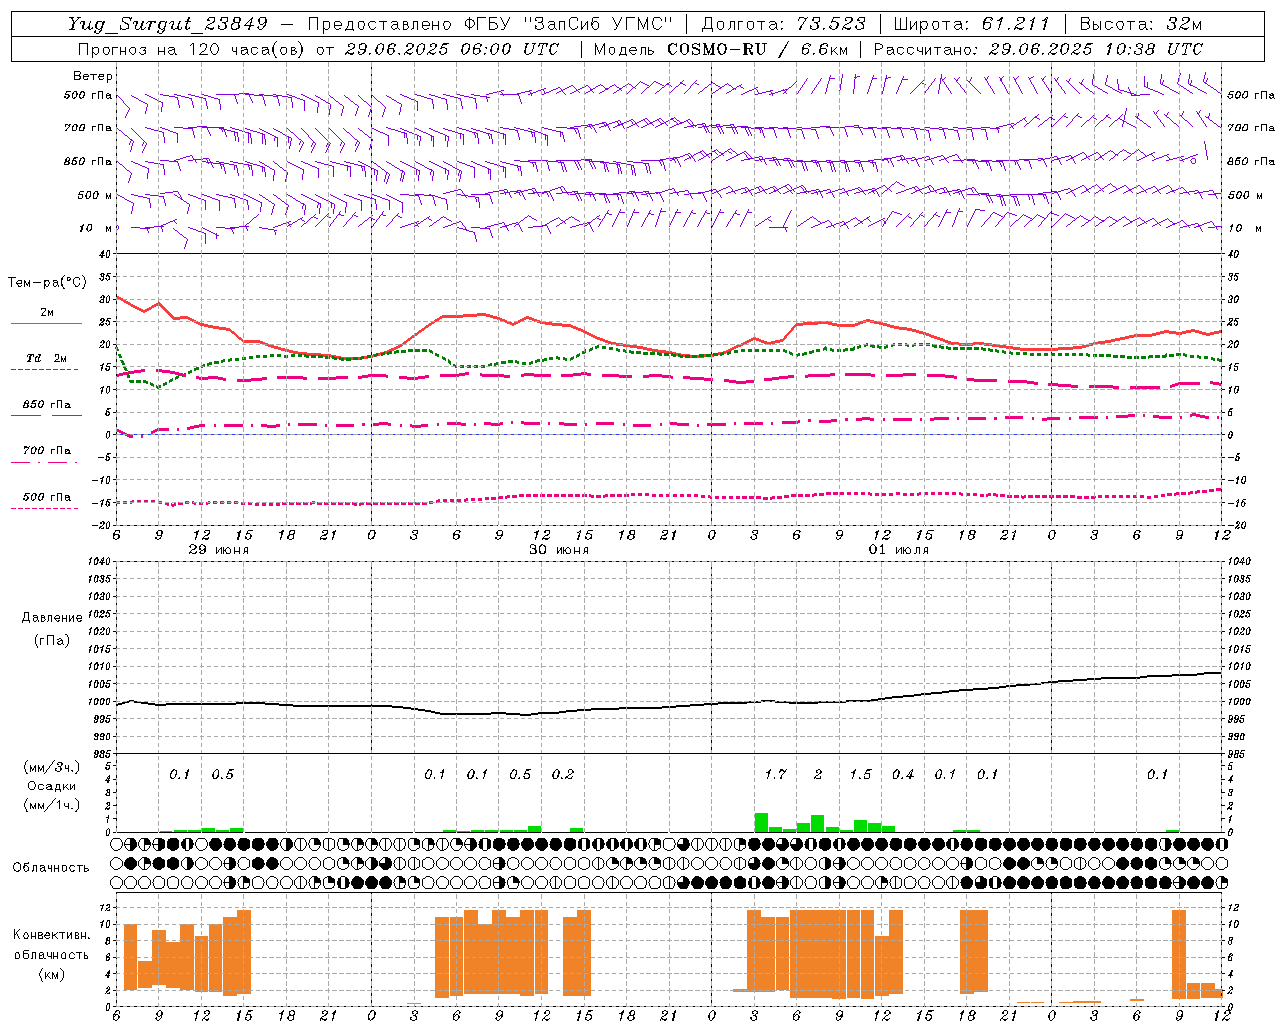Select the Осадки panel label
Viewport: 1280px width, 1024px height.
pos(51,787)
